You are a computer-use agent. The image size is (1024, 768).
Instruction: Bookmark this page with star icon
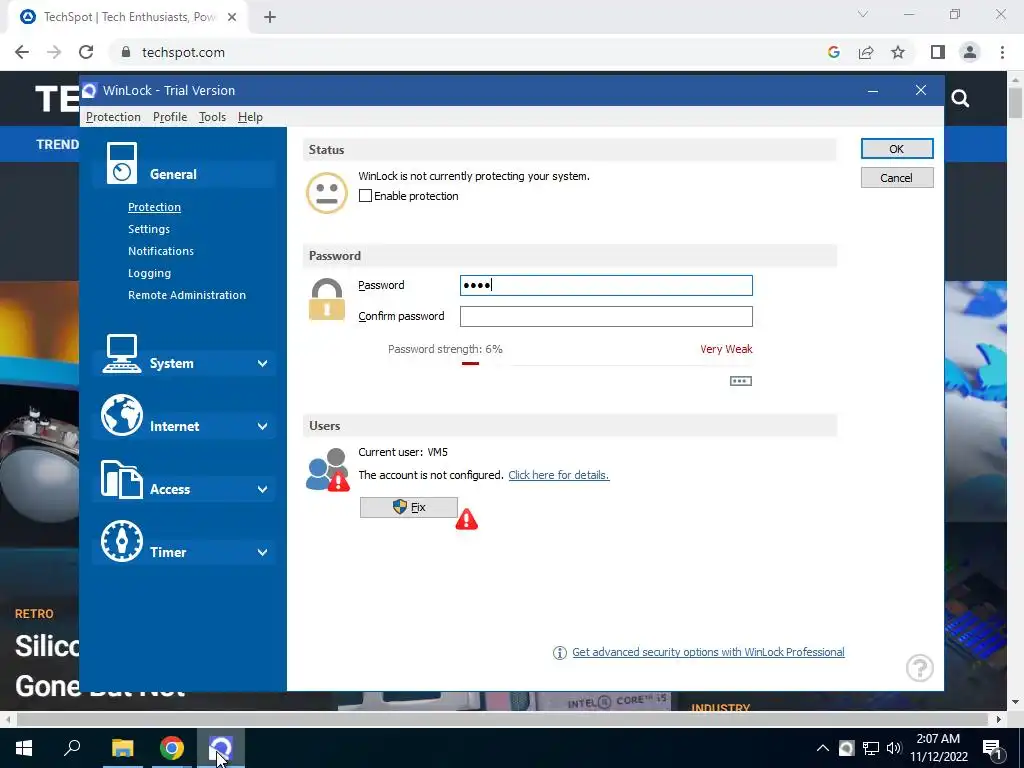pos(898,52)
